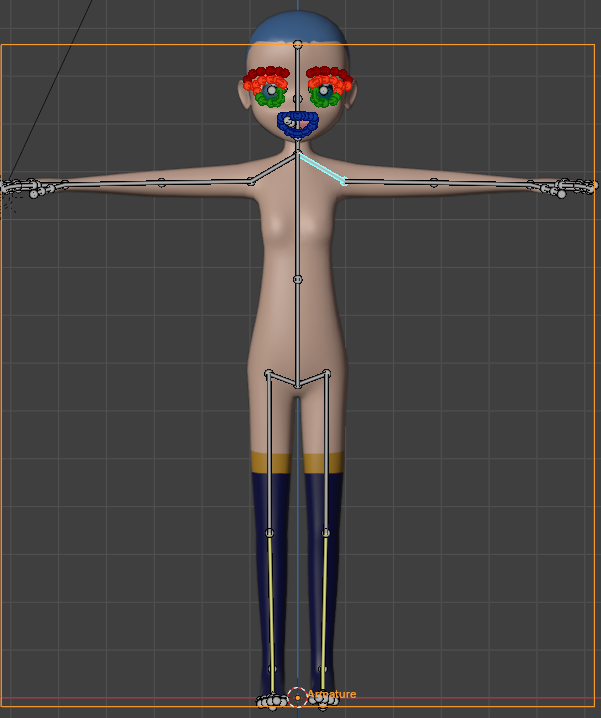Select the lower spine bone above the pelvis

coord(297,333)
